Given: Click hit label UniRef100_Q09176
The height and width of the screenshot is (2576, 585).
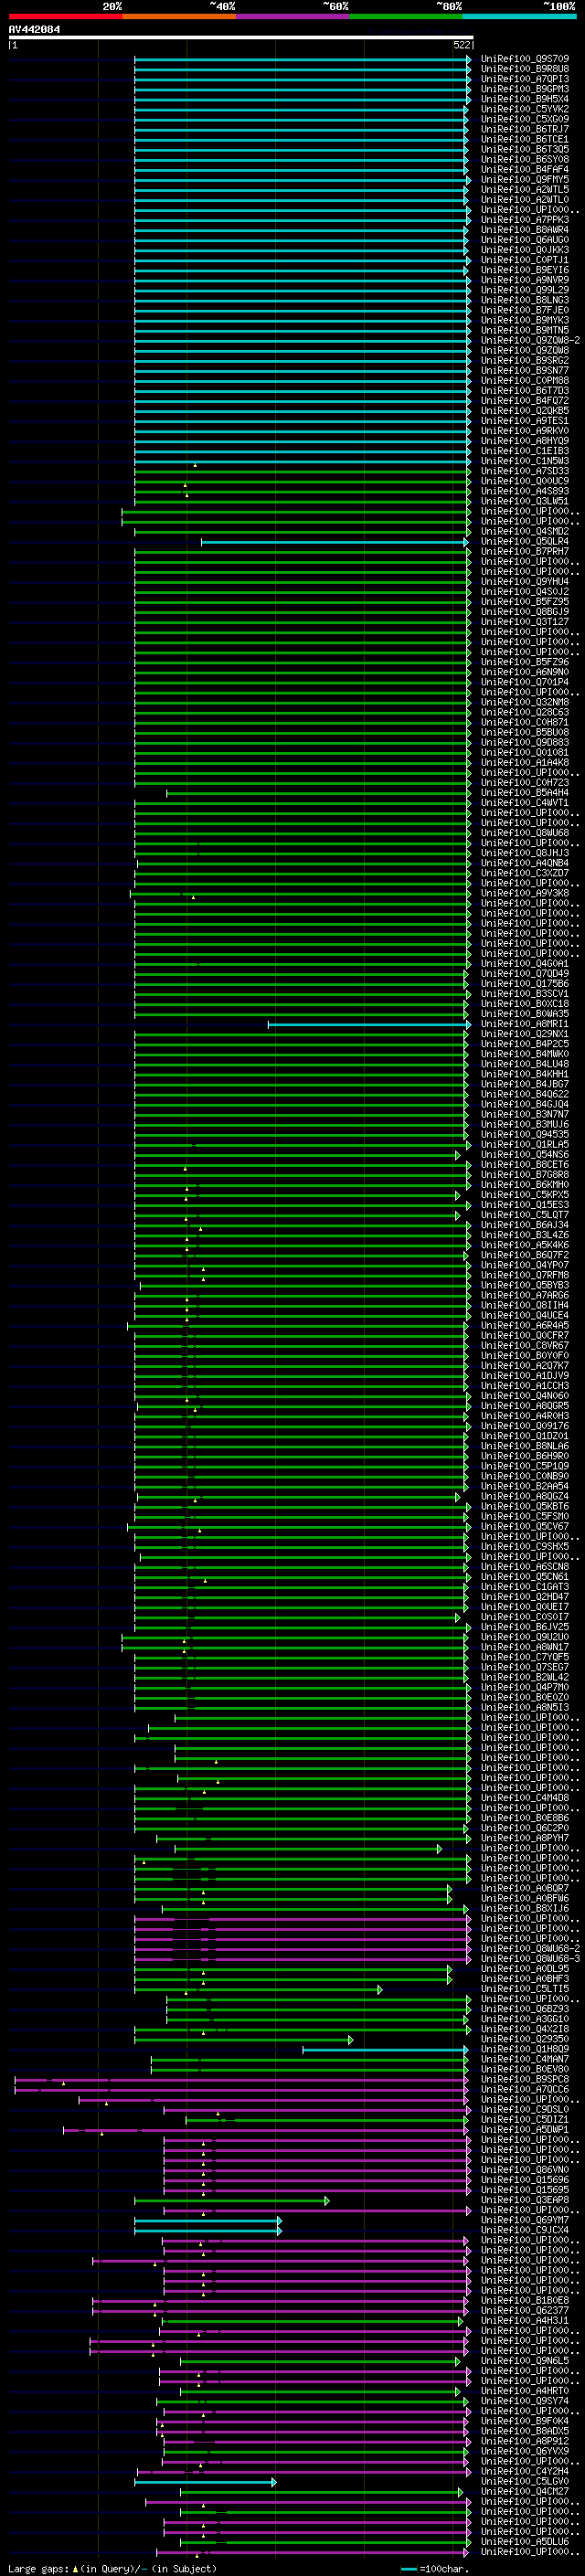Looking at the screenshot, I should point(525,1426).
